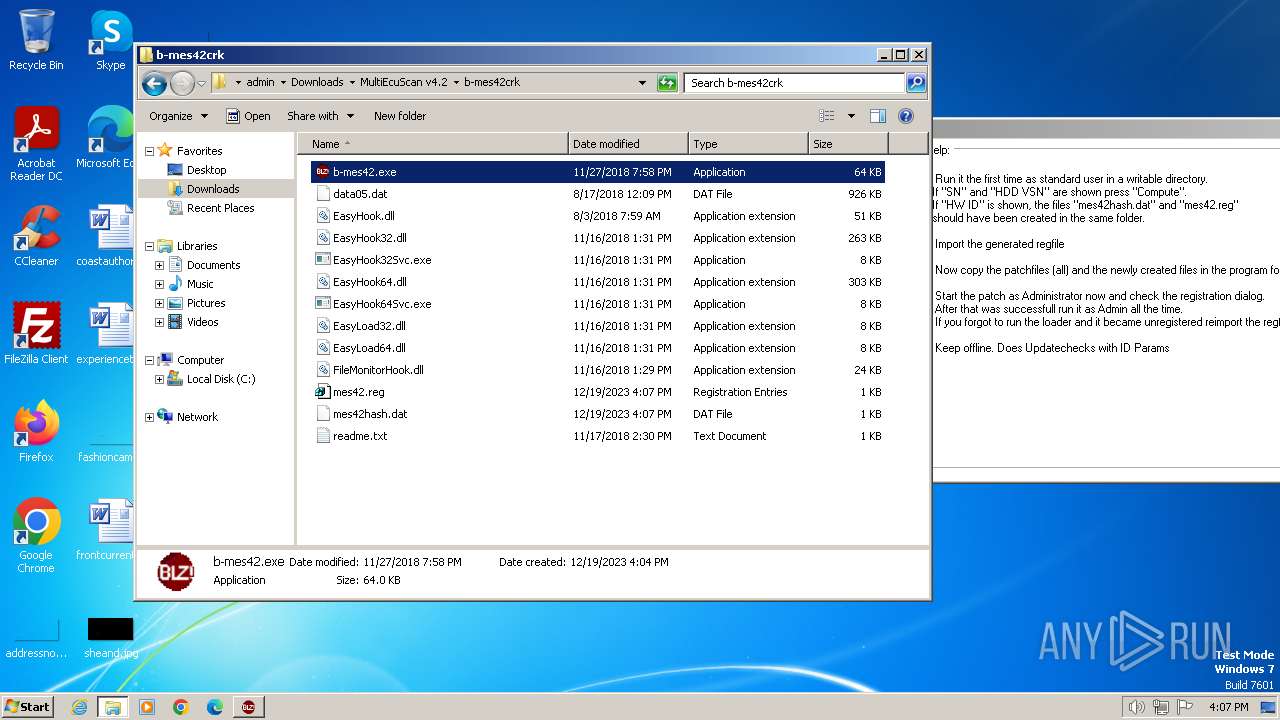
Task: Open Windows Media Player taskbar icon
Action: [x=147, y=707]
